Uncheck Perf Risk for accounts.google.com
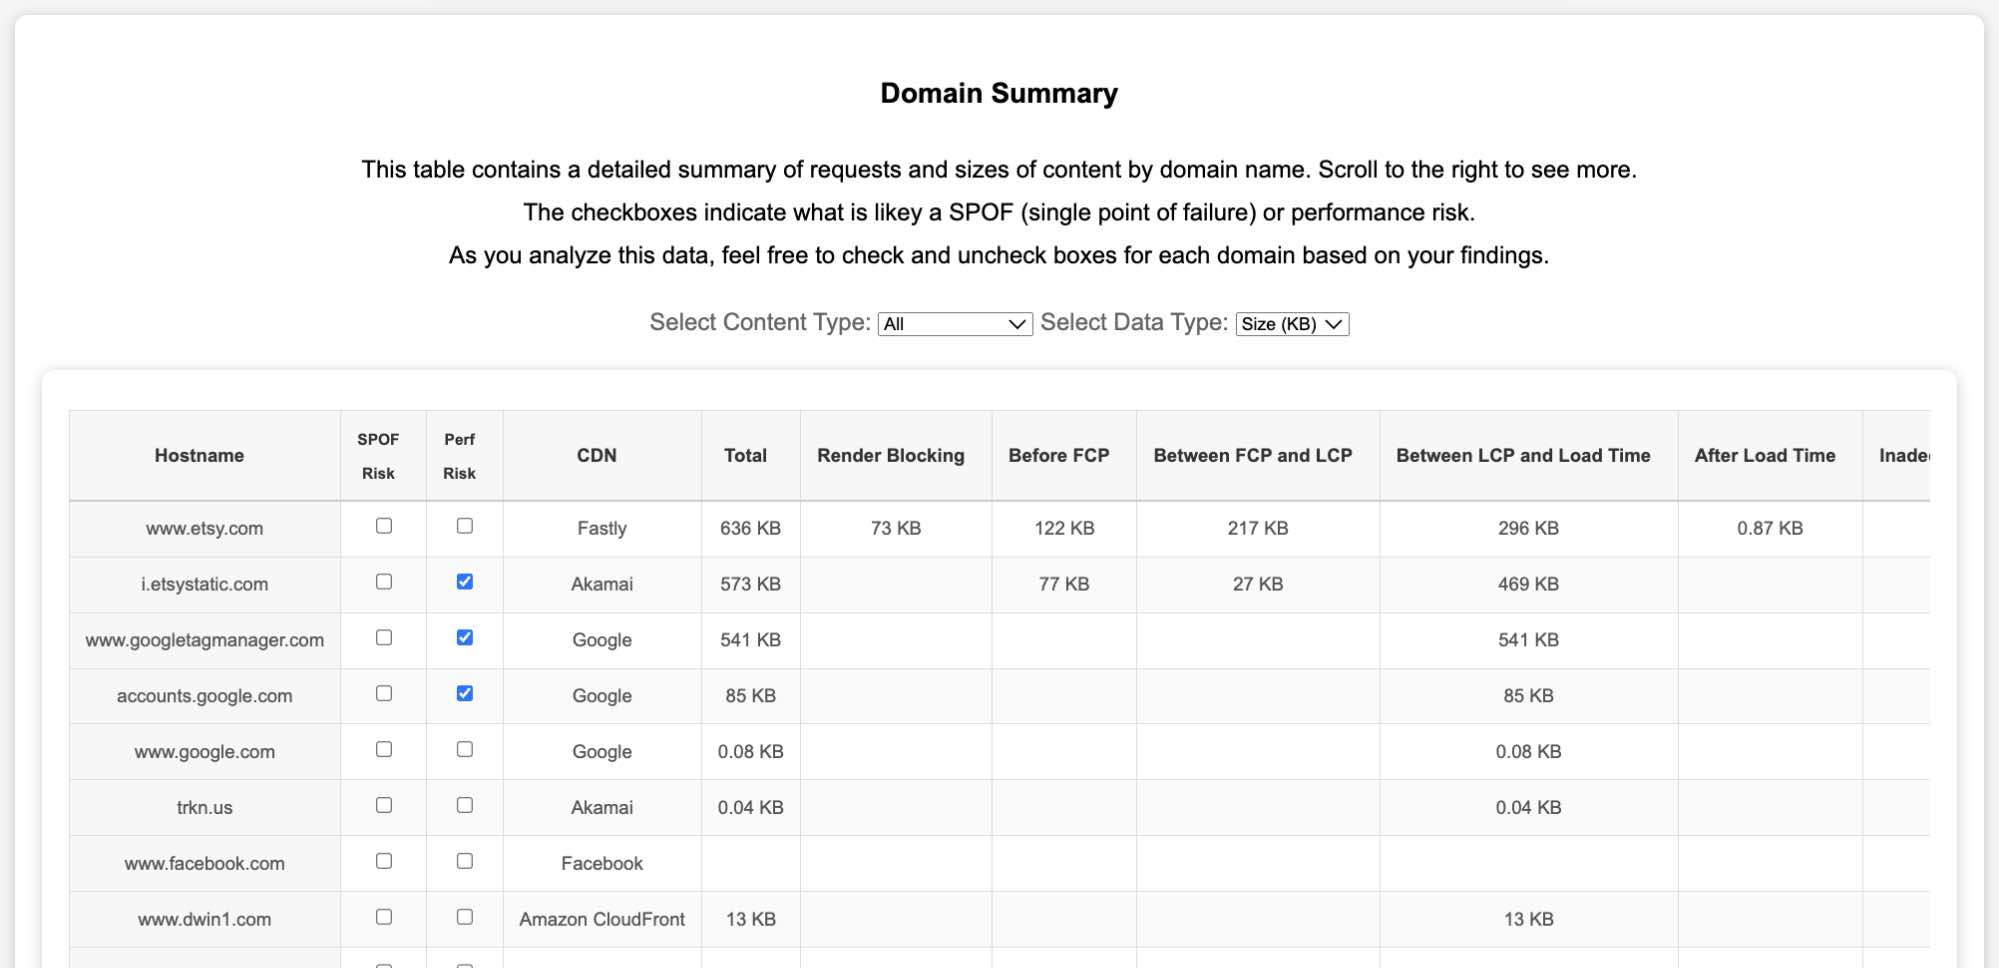The image size is (1999, 968). point(463,694)
